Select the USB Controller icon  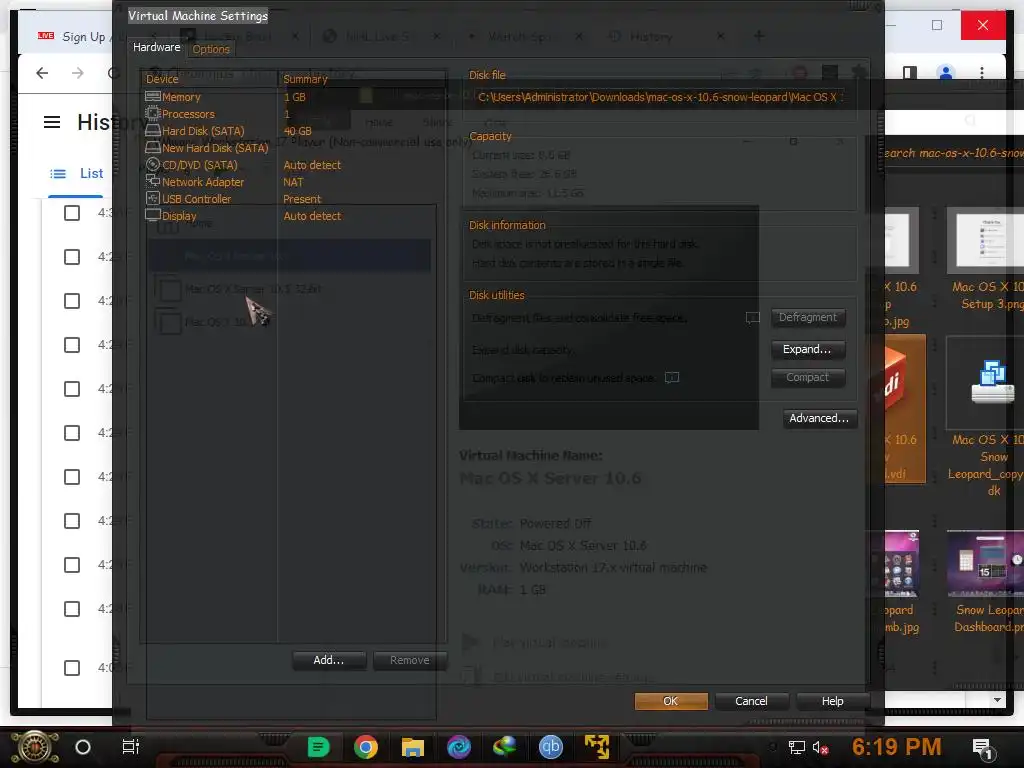point(153,198)
